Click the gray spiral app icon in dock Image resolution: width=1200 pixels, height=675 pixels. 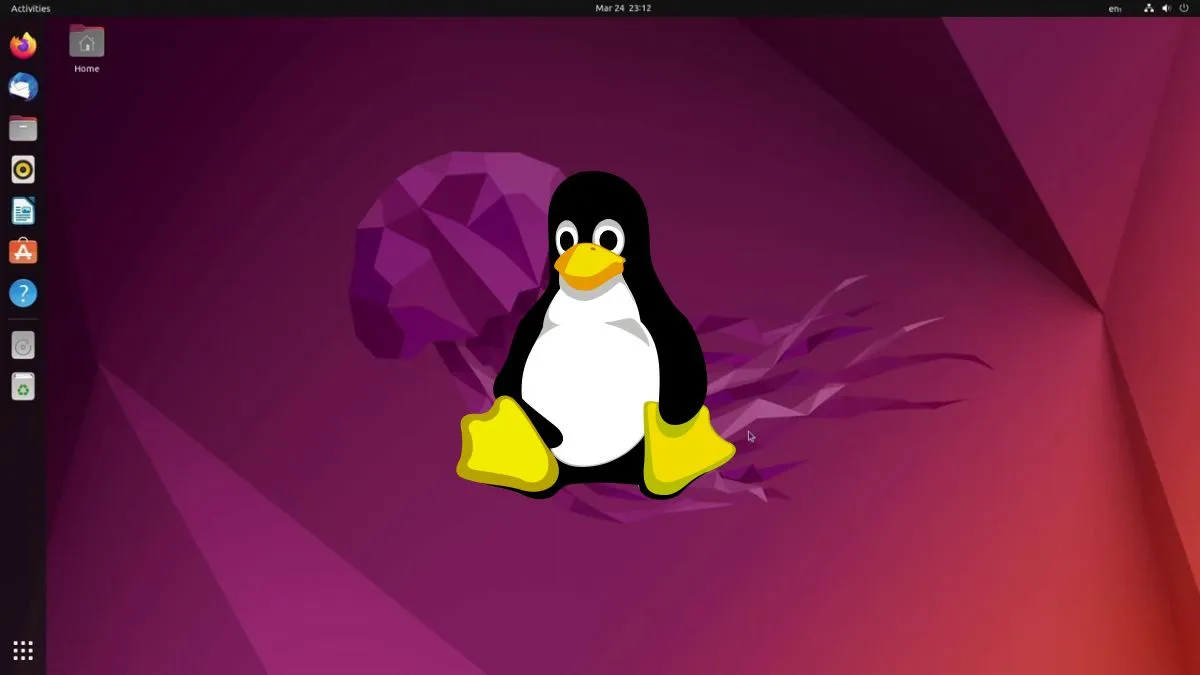point(23,345)
